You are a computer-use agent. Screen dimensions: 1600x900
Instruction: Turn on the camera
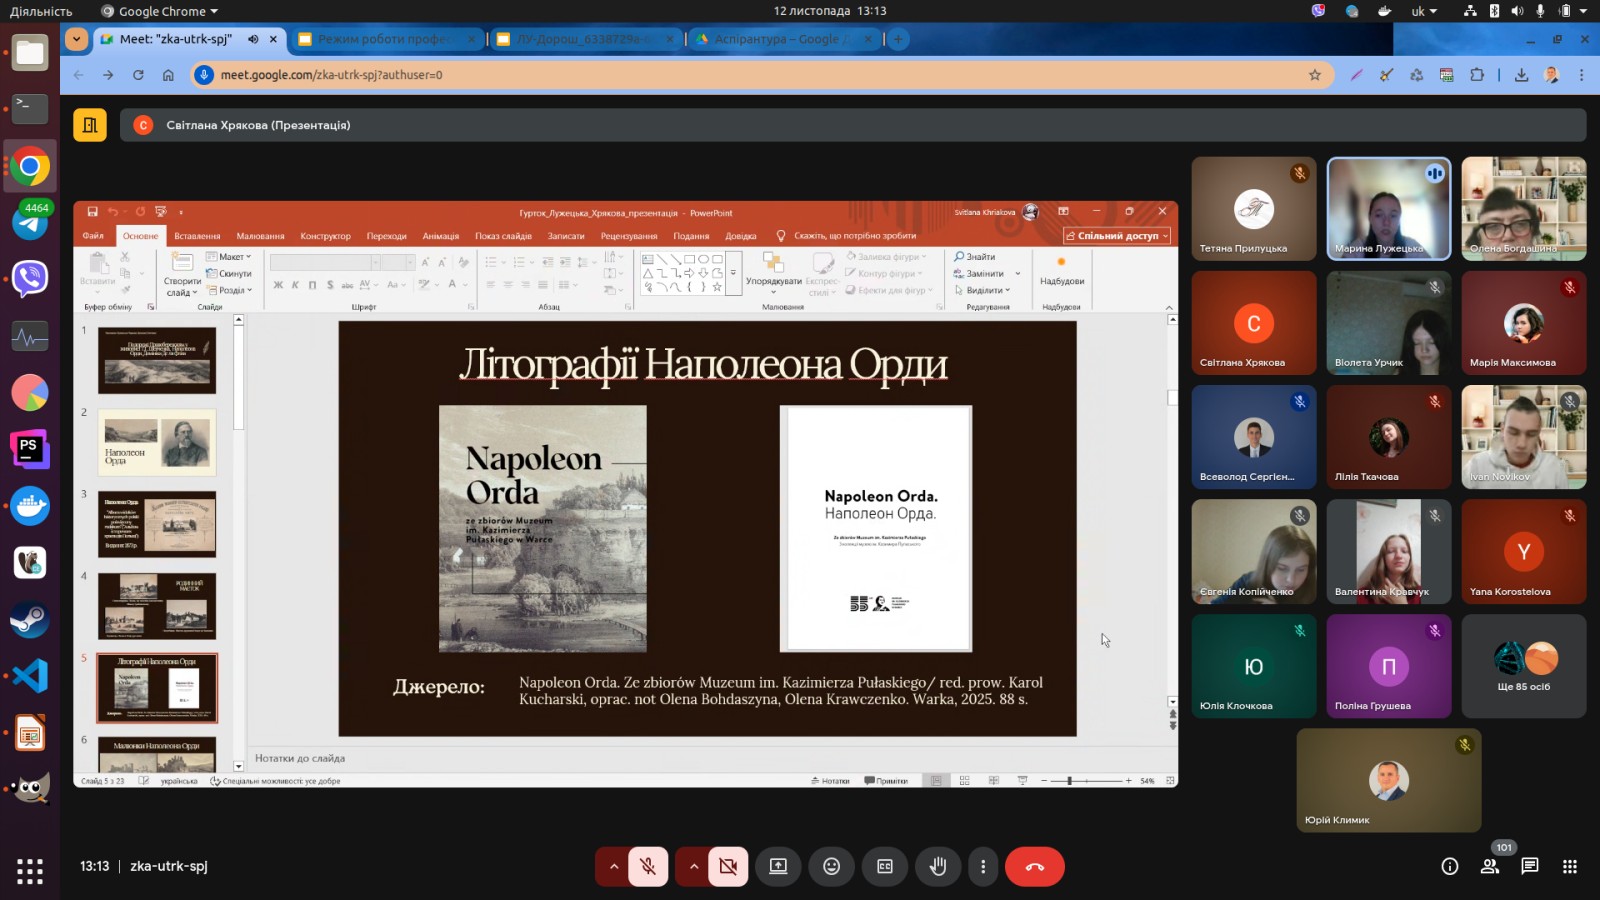click(x=728, y=867)
